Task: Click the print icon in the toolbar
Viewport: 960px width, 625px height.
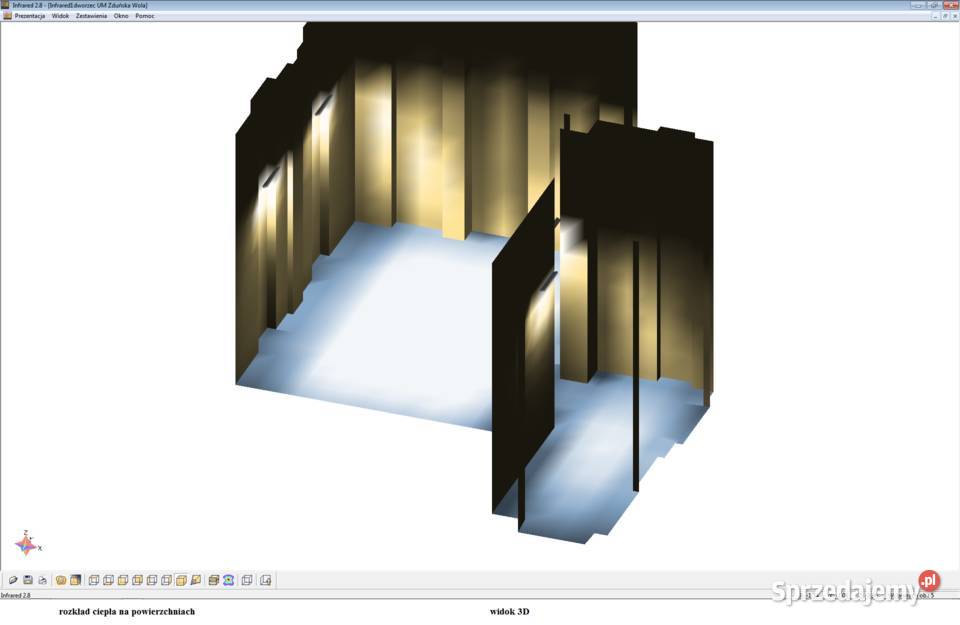Action: point(43,580)
